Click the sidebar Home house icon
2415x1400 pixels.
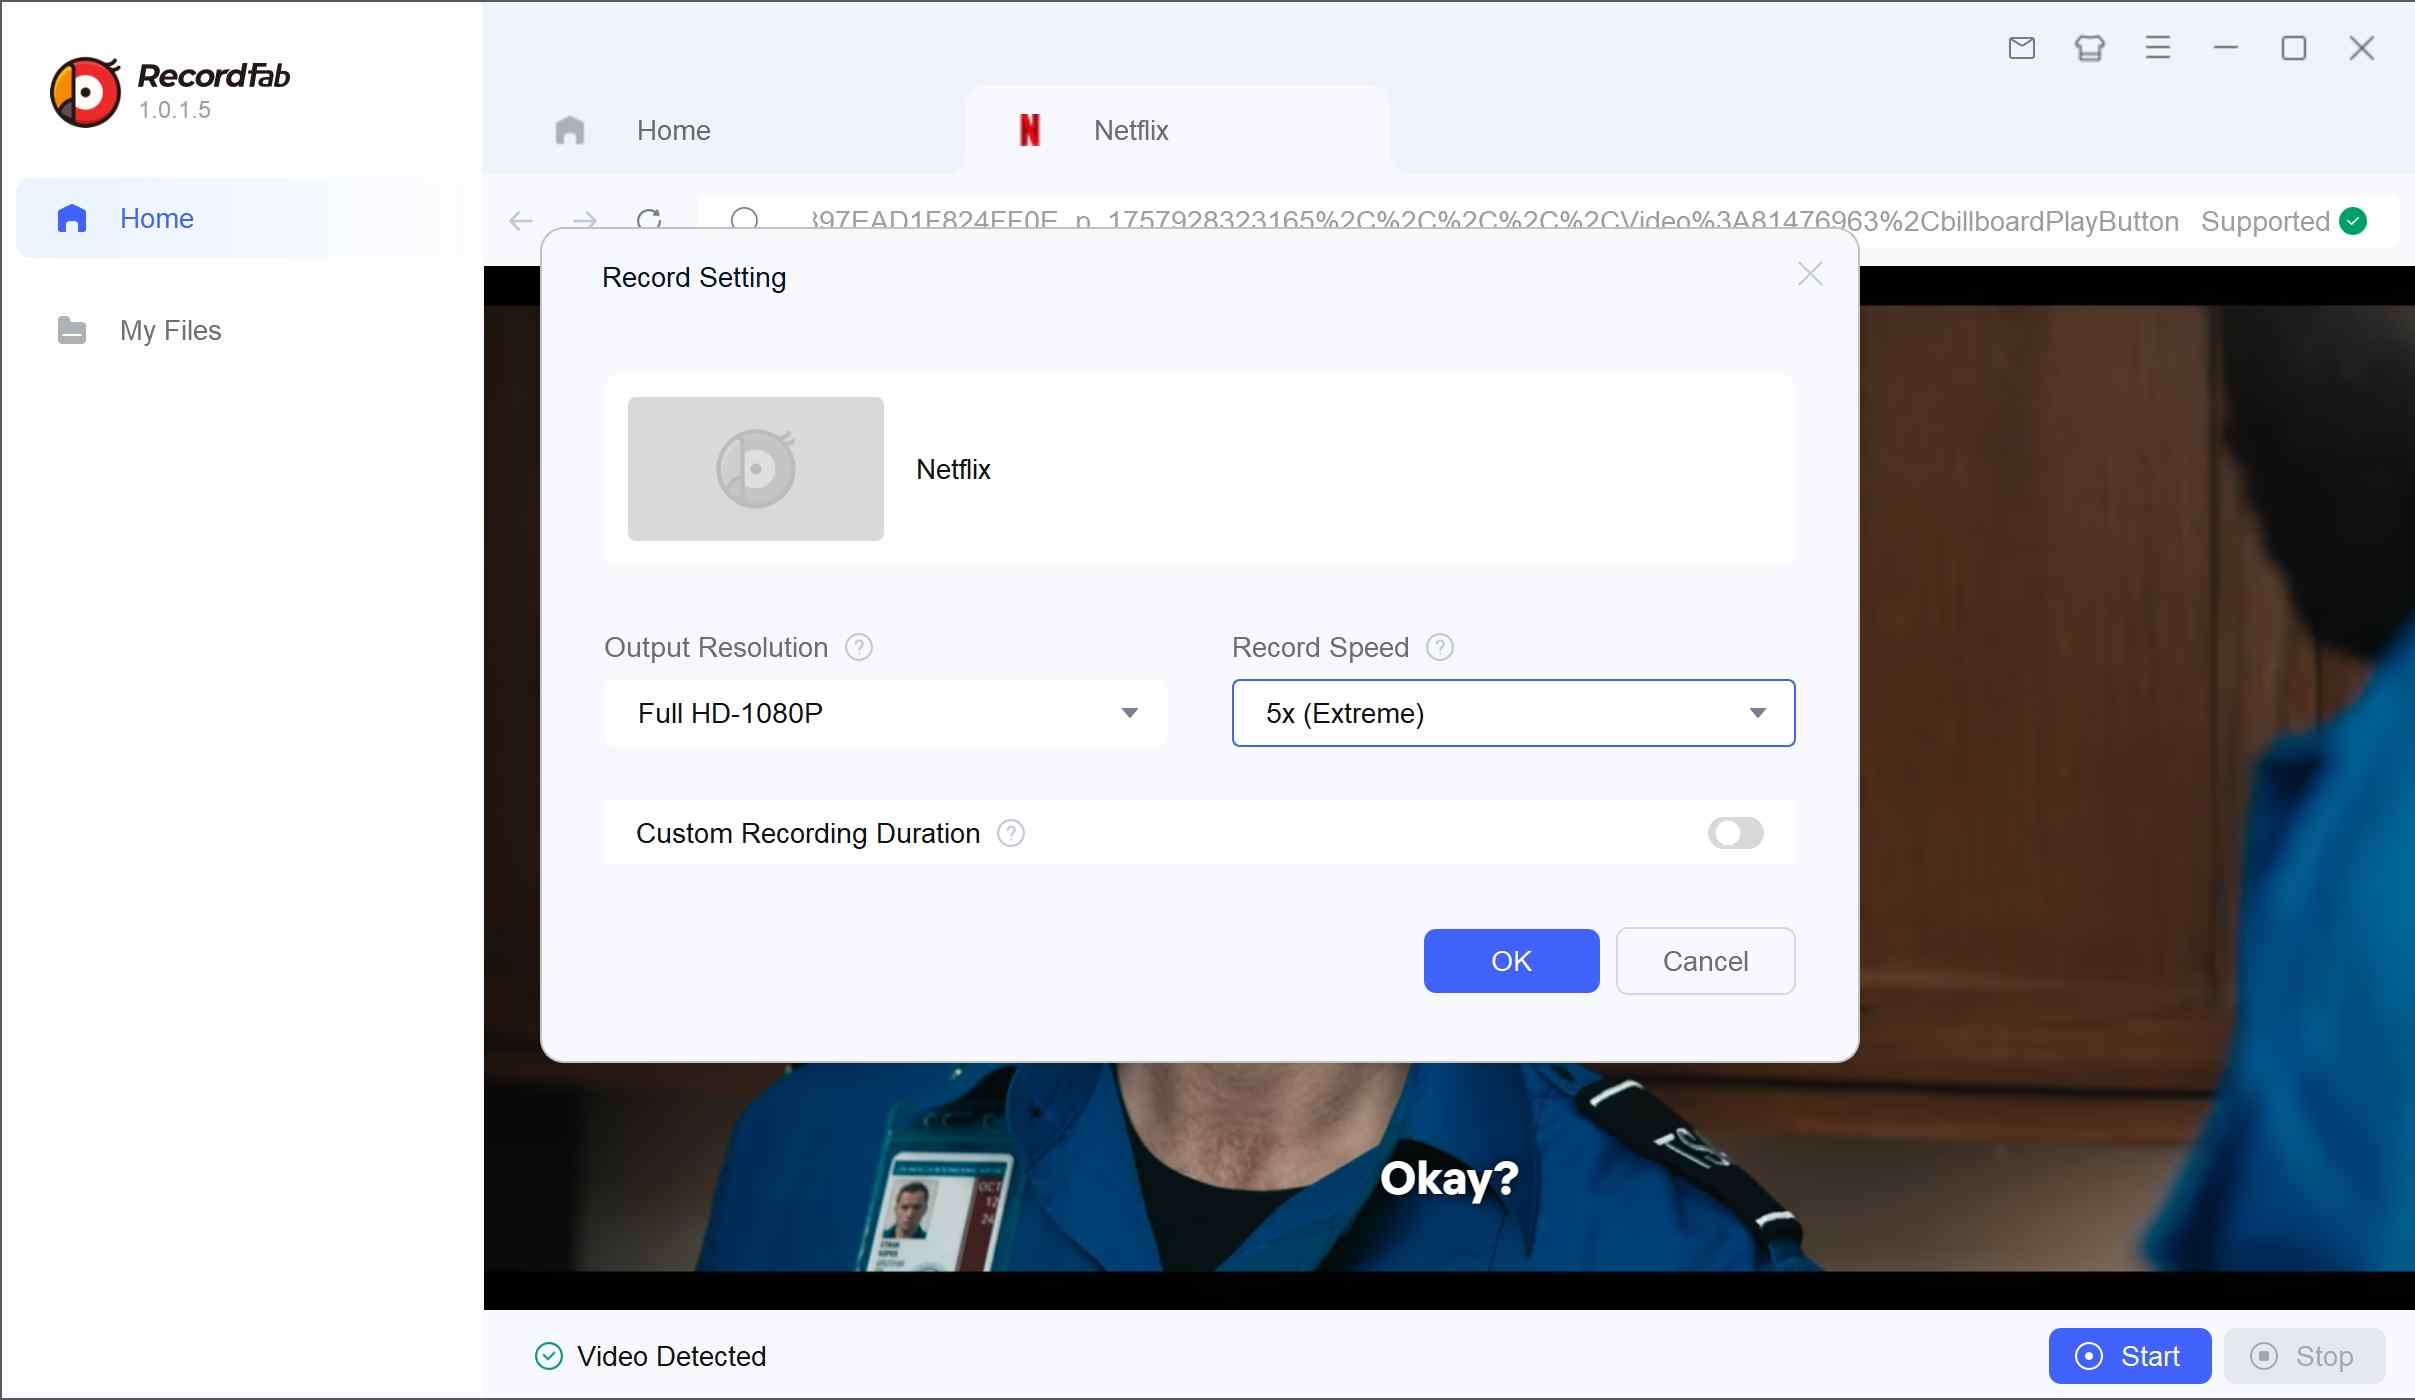[72, 218]
